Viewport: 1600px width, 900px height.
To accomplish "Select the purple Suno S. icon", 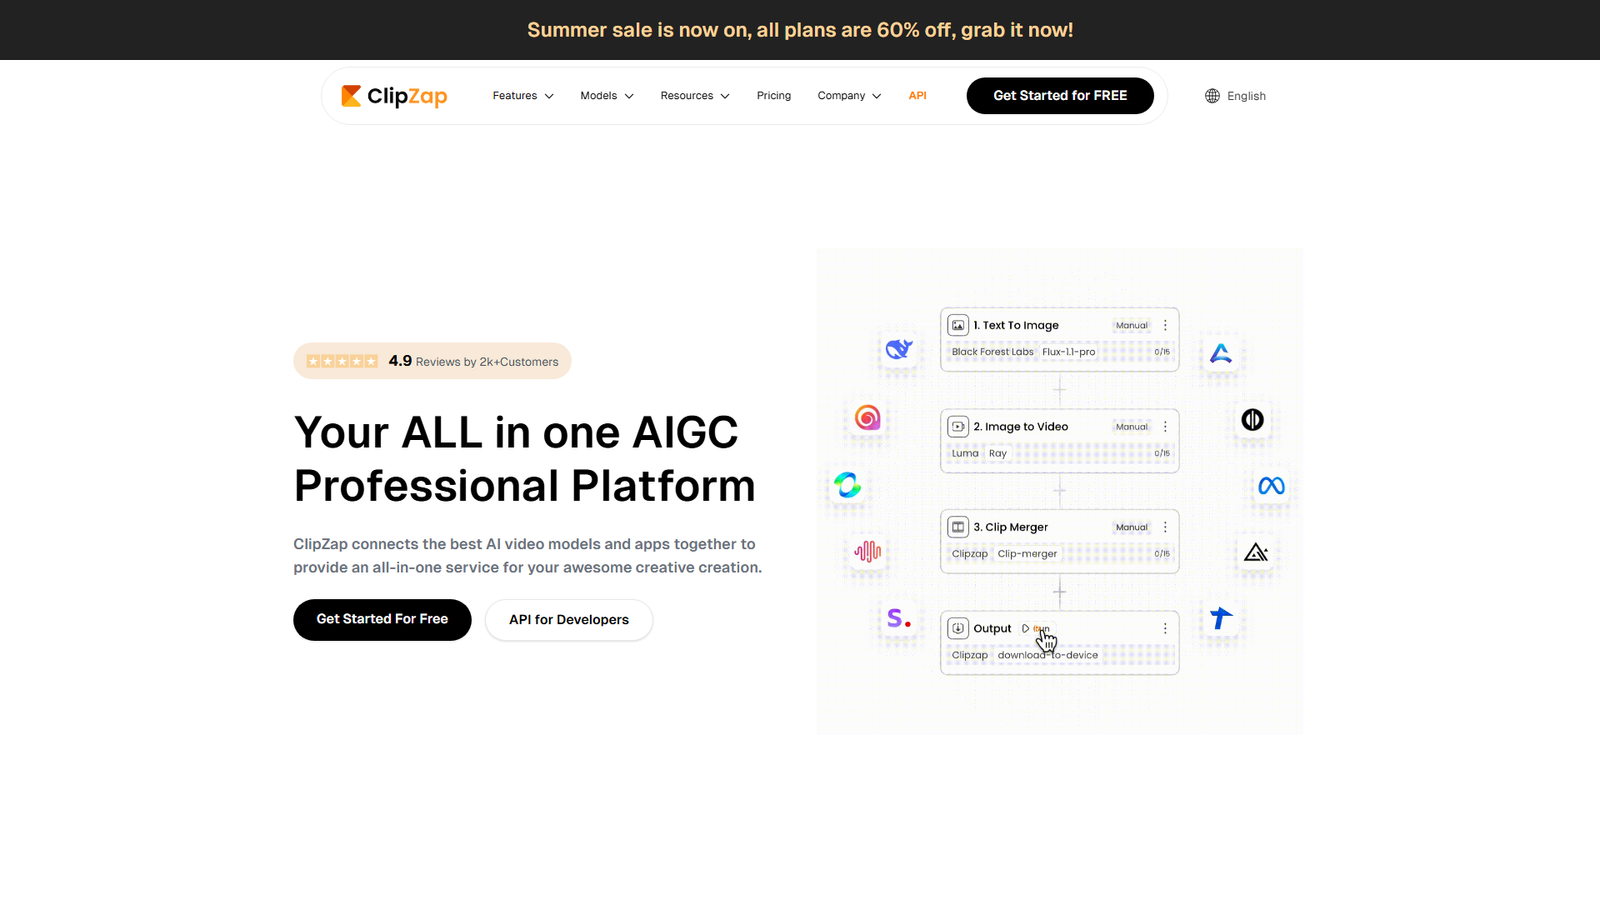I will pos(897,618).
